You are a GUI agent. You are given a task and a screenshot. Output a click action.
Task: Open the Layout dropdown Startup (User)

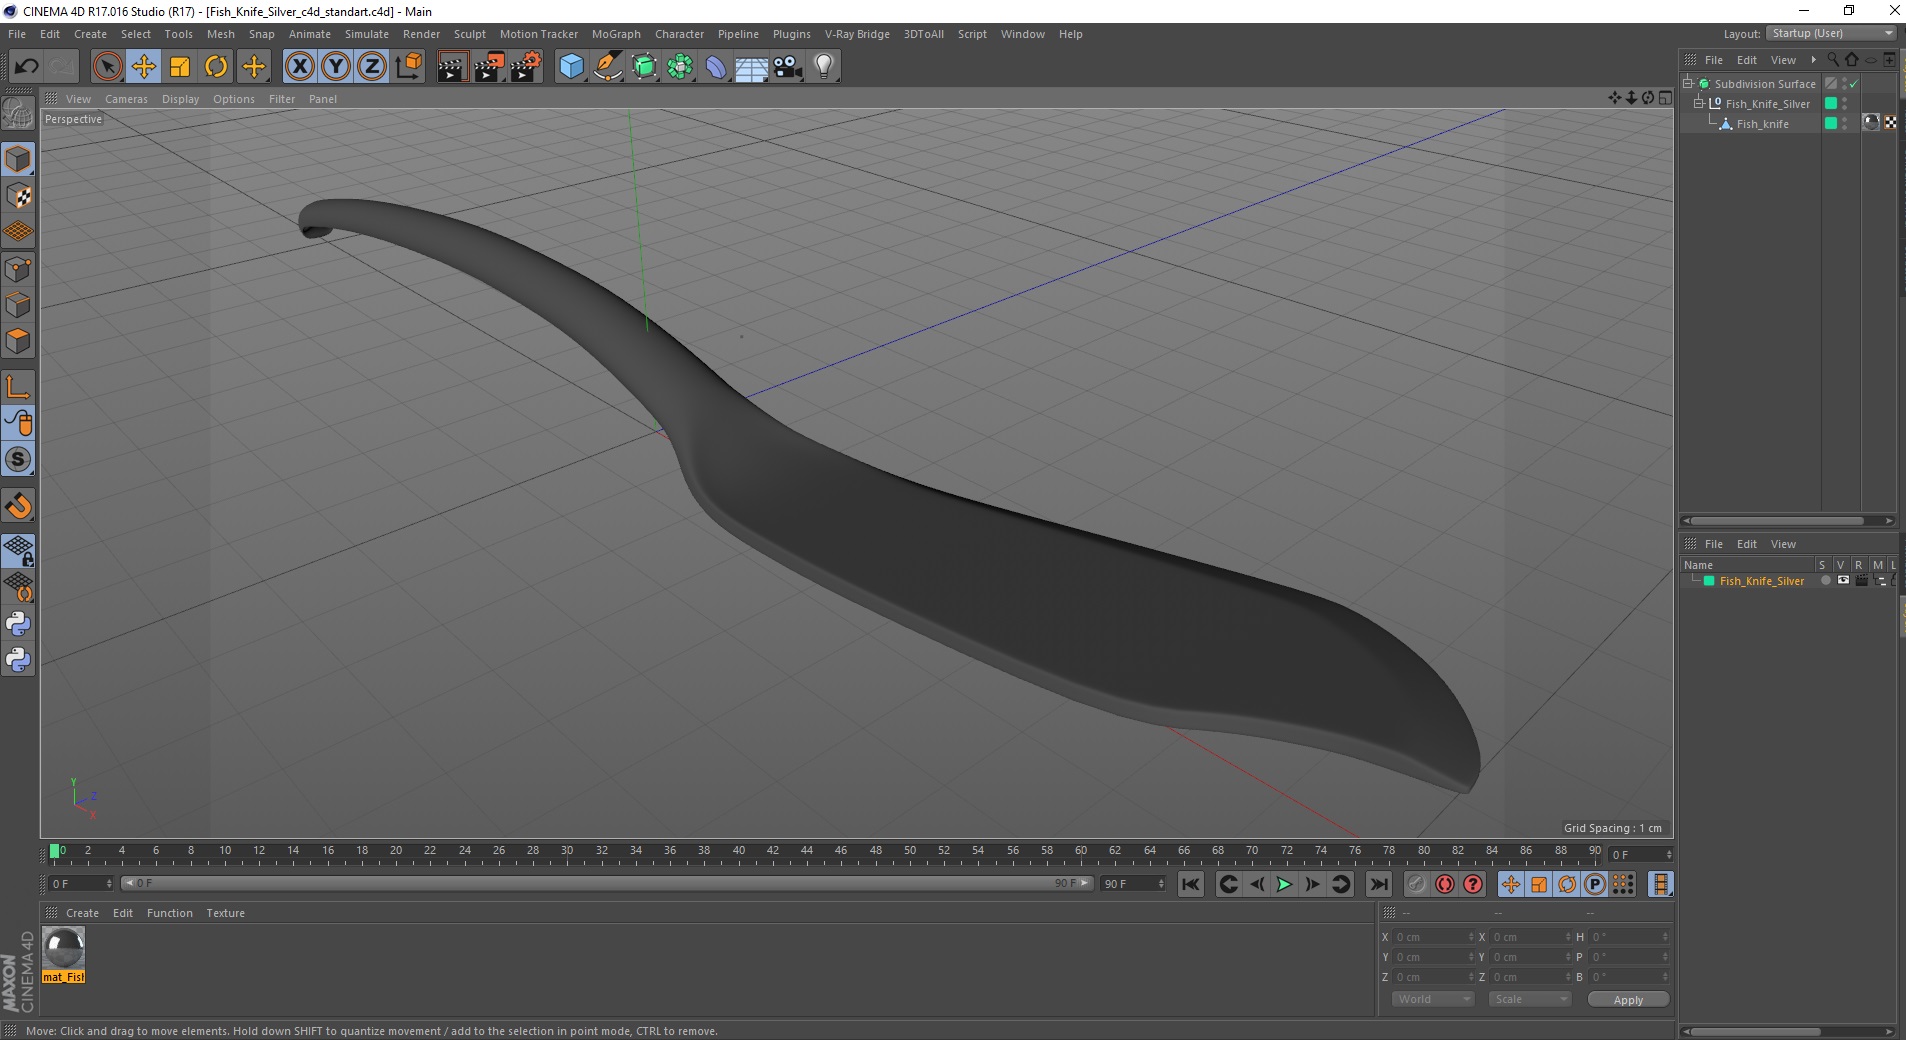pyautogui.click(x=1831, y=34)
